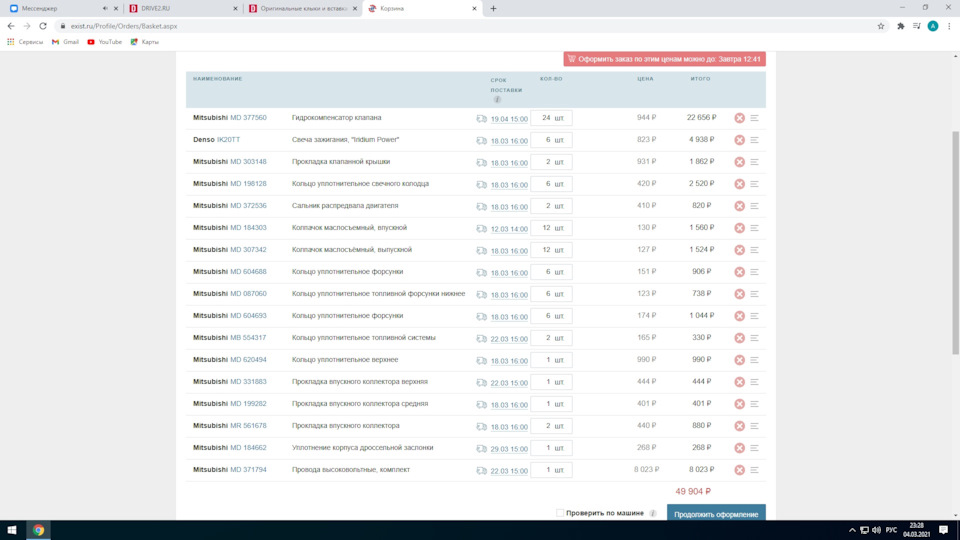Click delivery truck icon for MD 199282
Viewport: 960px width, 540px height.
[481, 405]
